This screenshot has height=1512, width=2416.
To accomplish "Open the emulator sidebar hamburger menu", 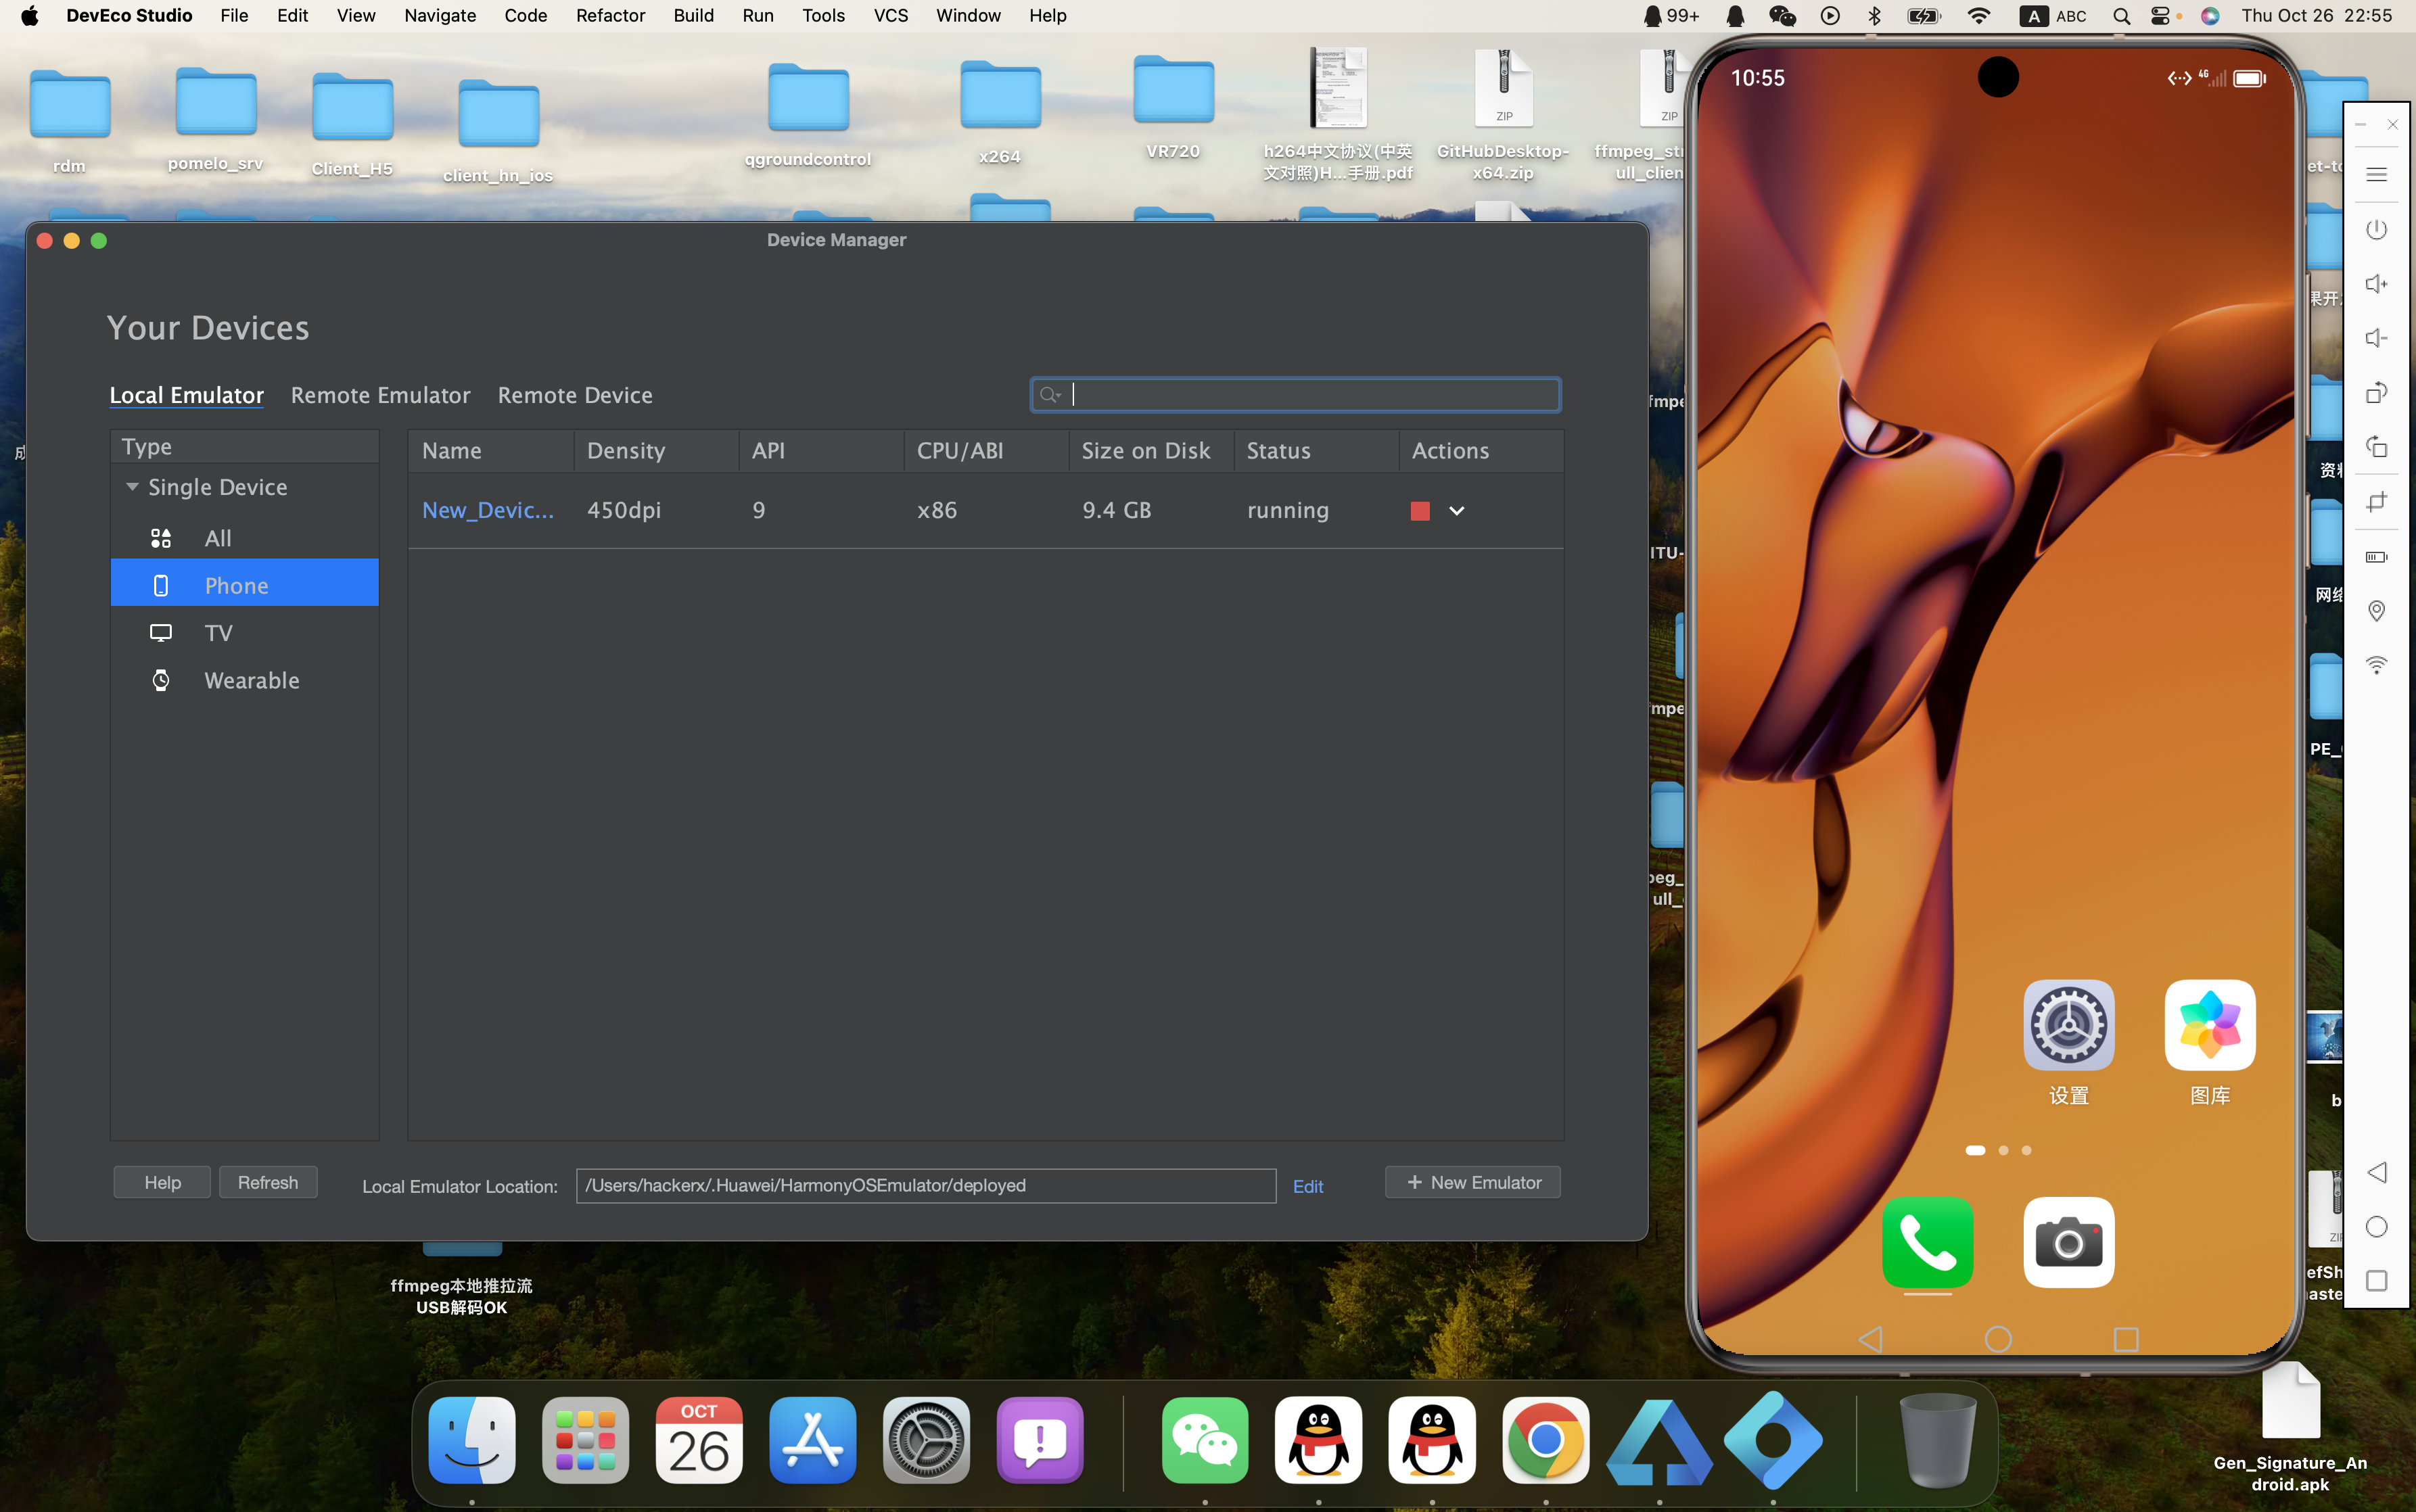I will tap(2376, 175).
